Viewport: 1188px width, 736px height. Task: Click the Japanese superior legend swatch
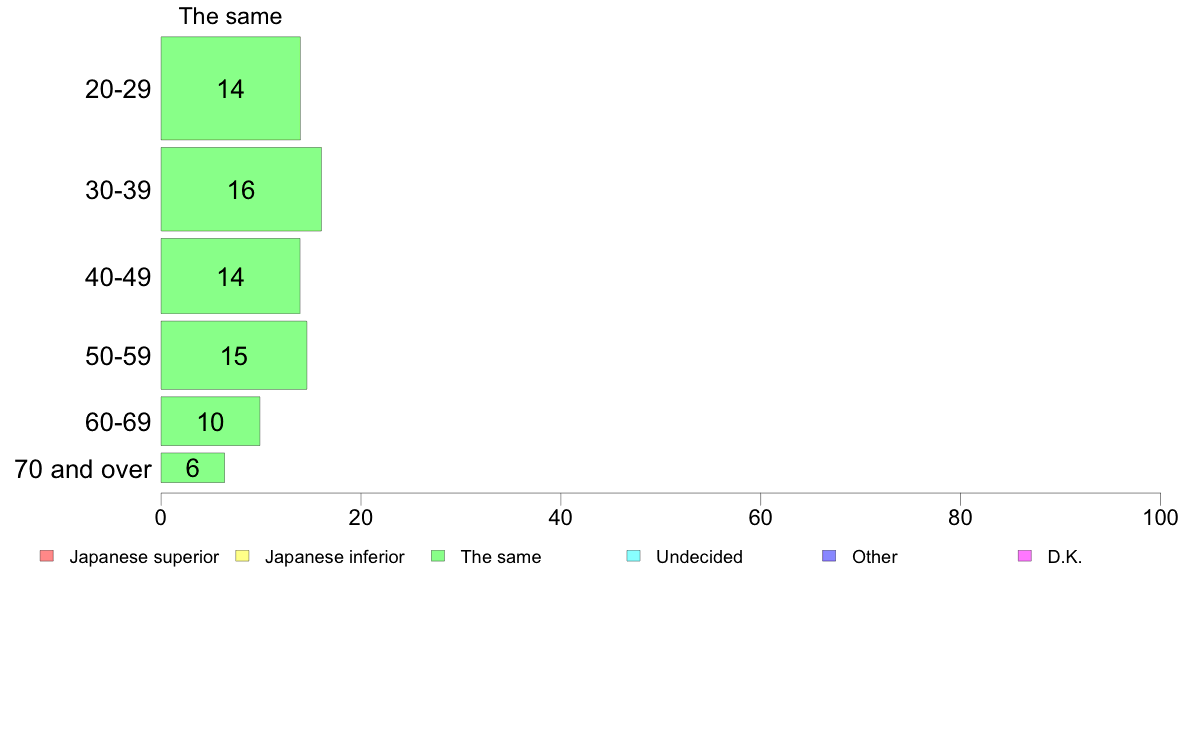(x=47, y=556)
